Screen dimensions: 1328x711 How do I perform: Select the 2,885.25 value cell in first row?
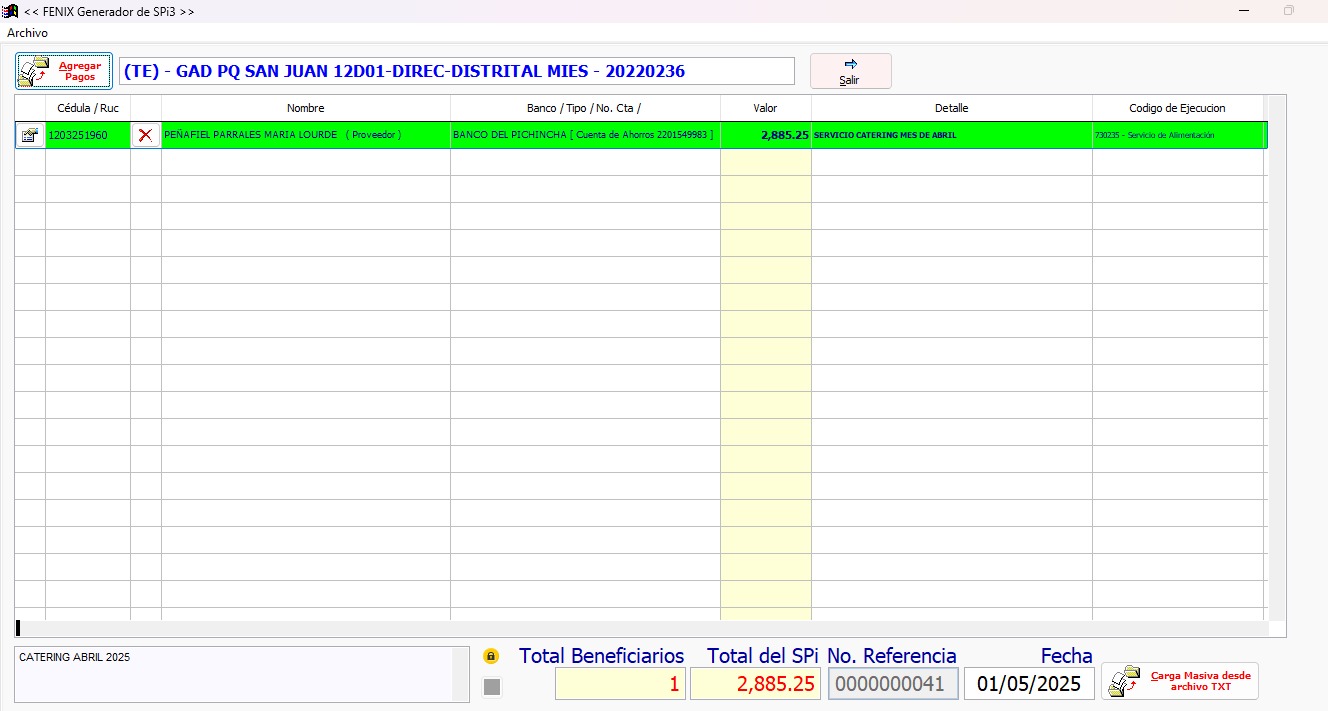765,135
